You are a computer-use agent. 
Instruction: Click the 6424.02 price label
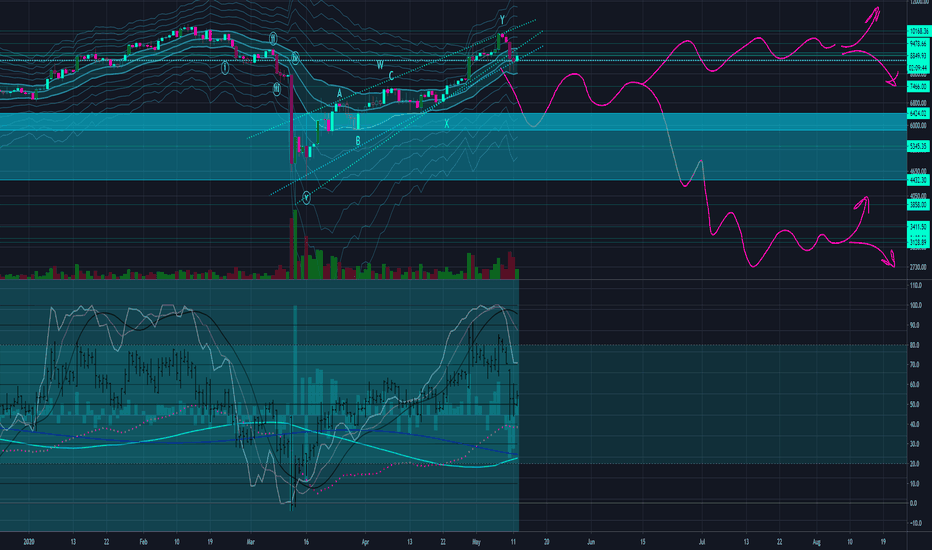[918, 113]
